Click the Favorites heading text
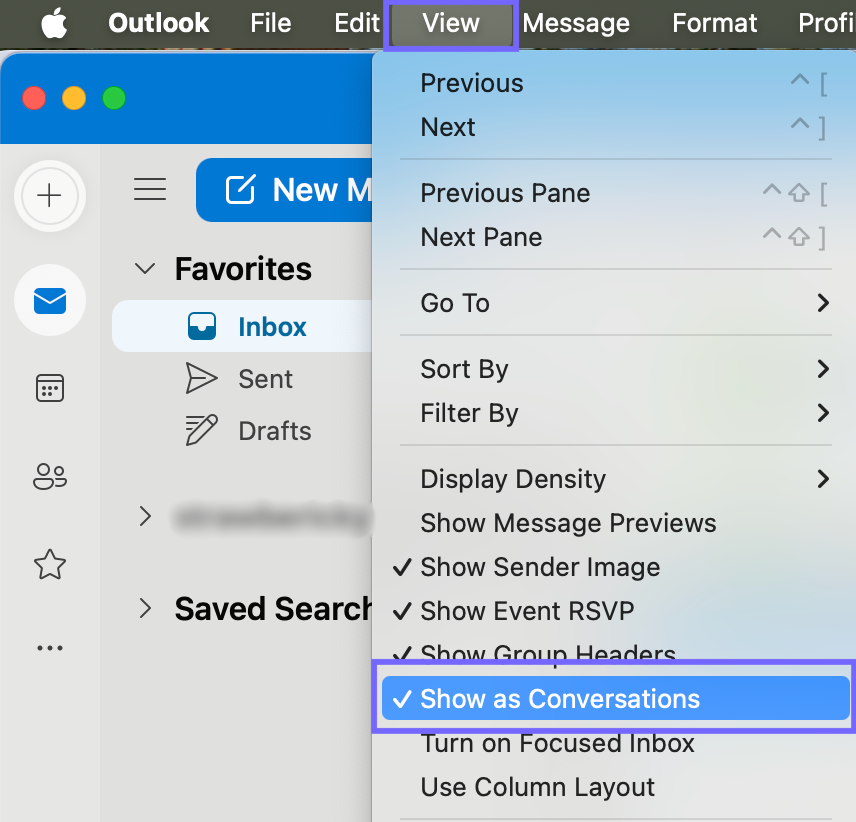Screen dimensions: 856x822 243,269
